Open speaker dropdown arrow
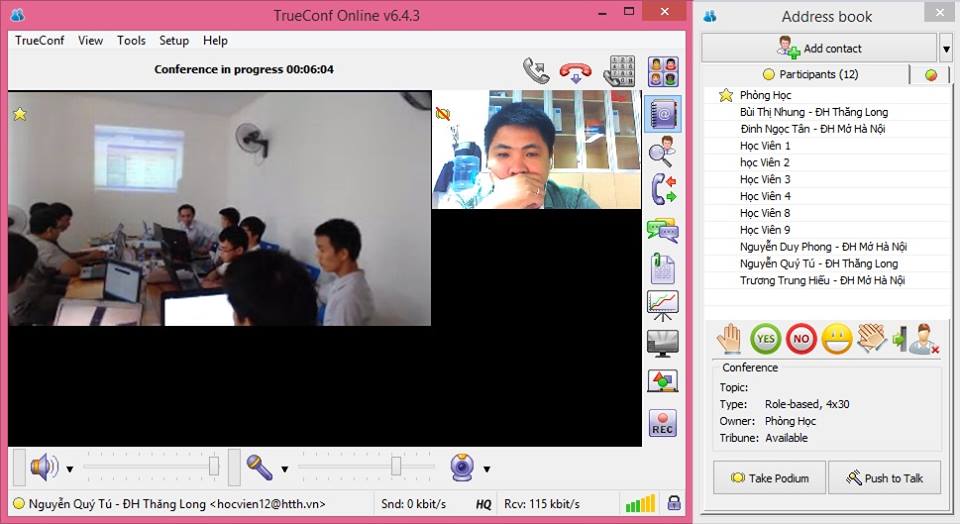 tap(70, 470)
